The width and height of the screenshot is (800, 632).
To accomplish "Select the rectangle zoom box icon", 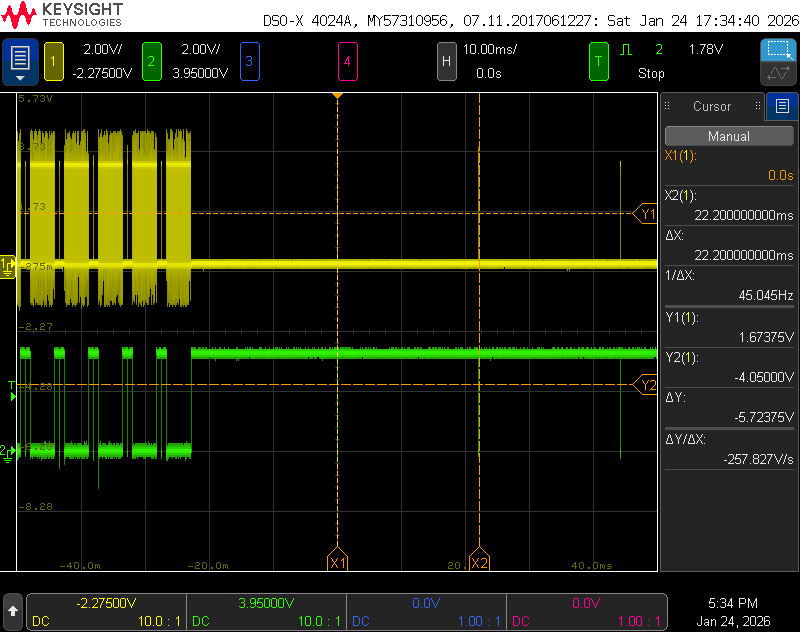I will point(777,50).
